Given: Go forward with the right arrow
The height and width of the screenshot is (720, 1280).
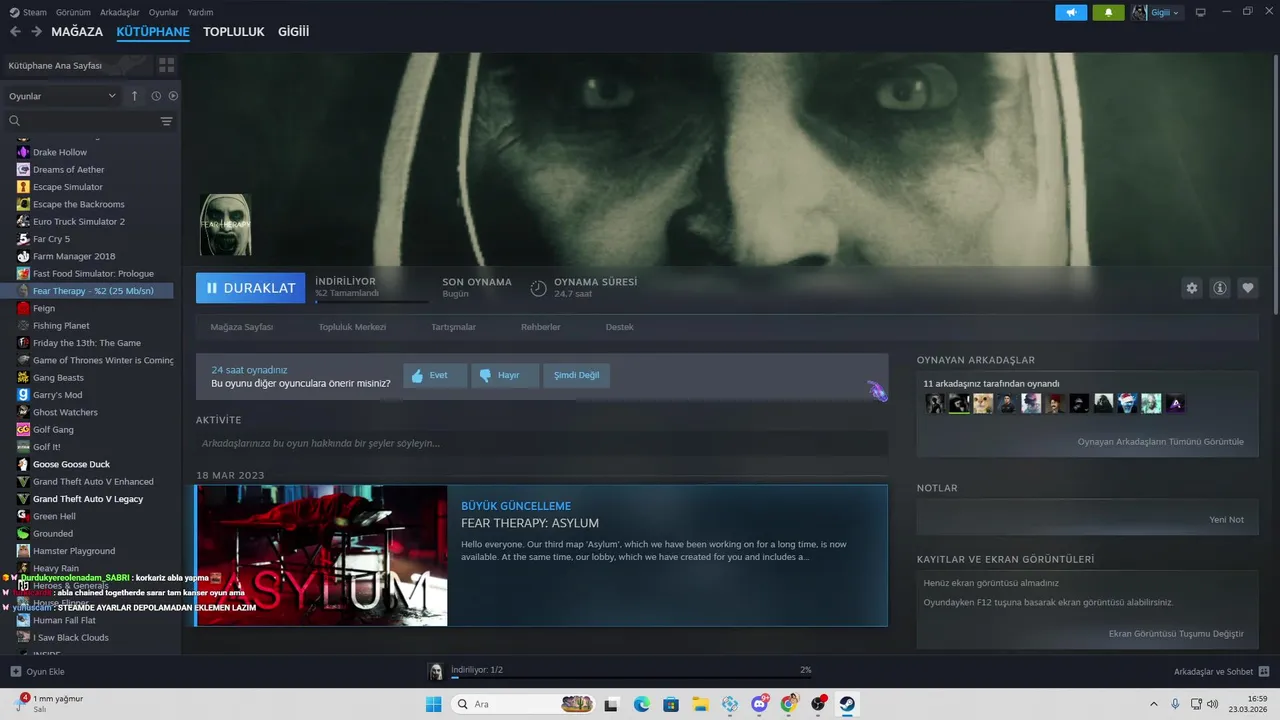Looking at the screenshot, I should coord(36,32).
